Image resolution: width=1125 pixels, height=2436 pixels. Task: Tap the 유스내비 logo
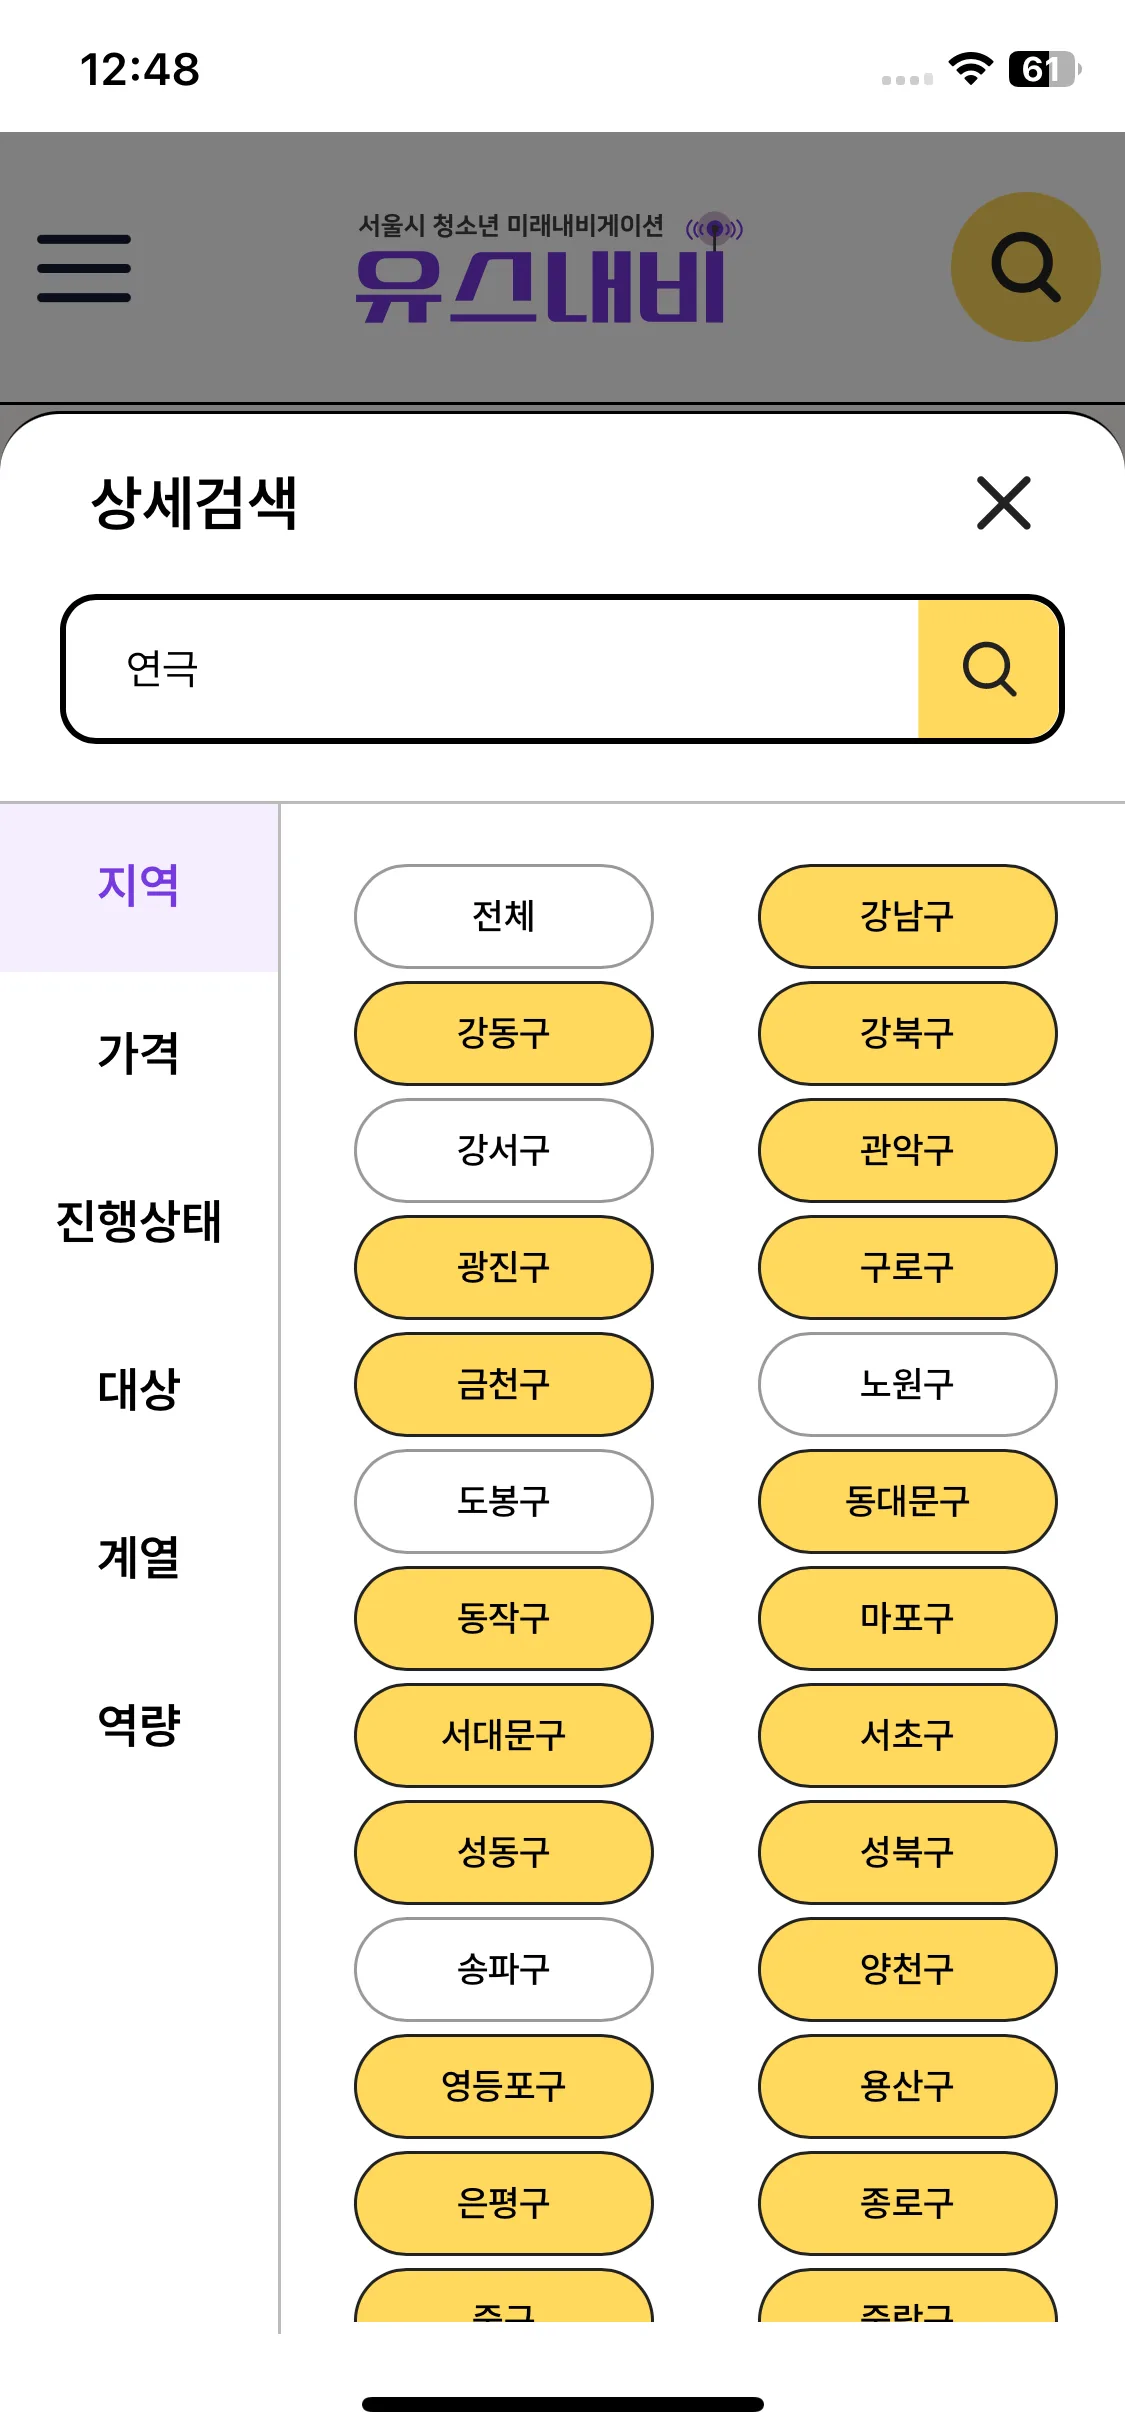548,268
